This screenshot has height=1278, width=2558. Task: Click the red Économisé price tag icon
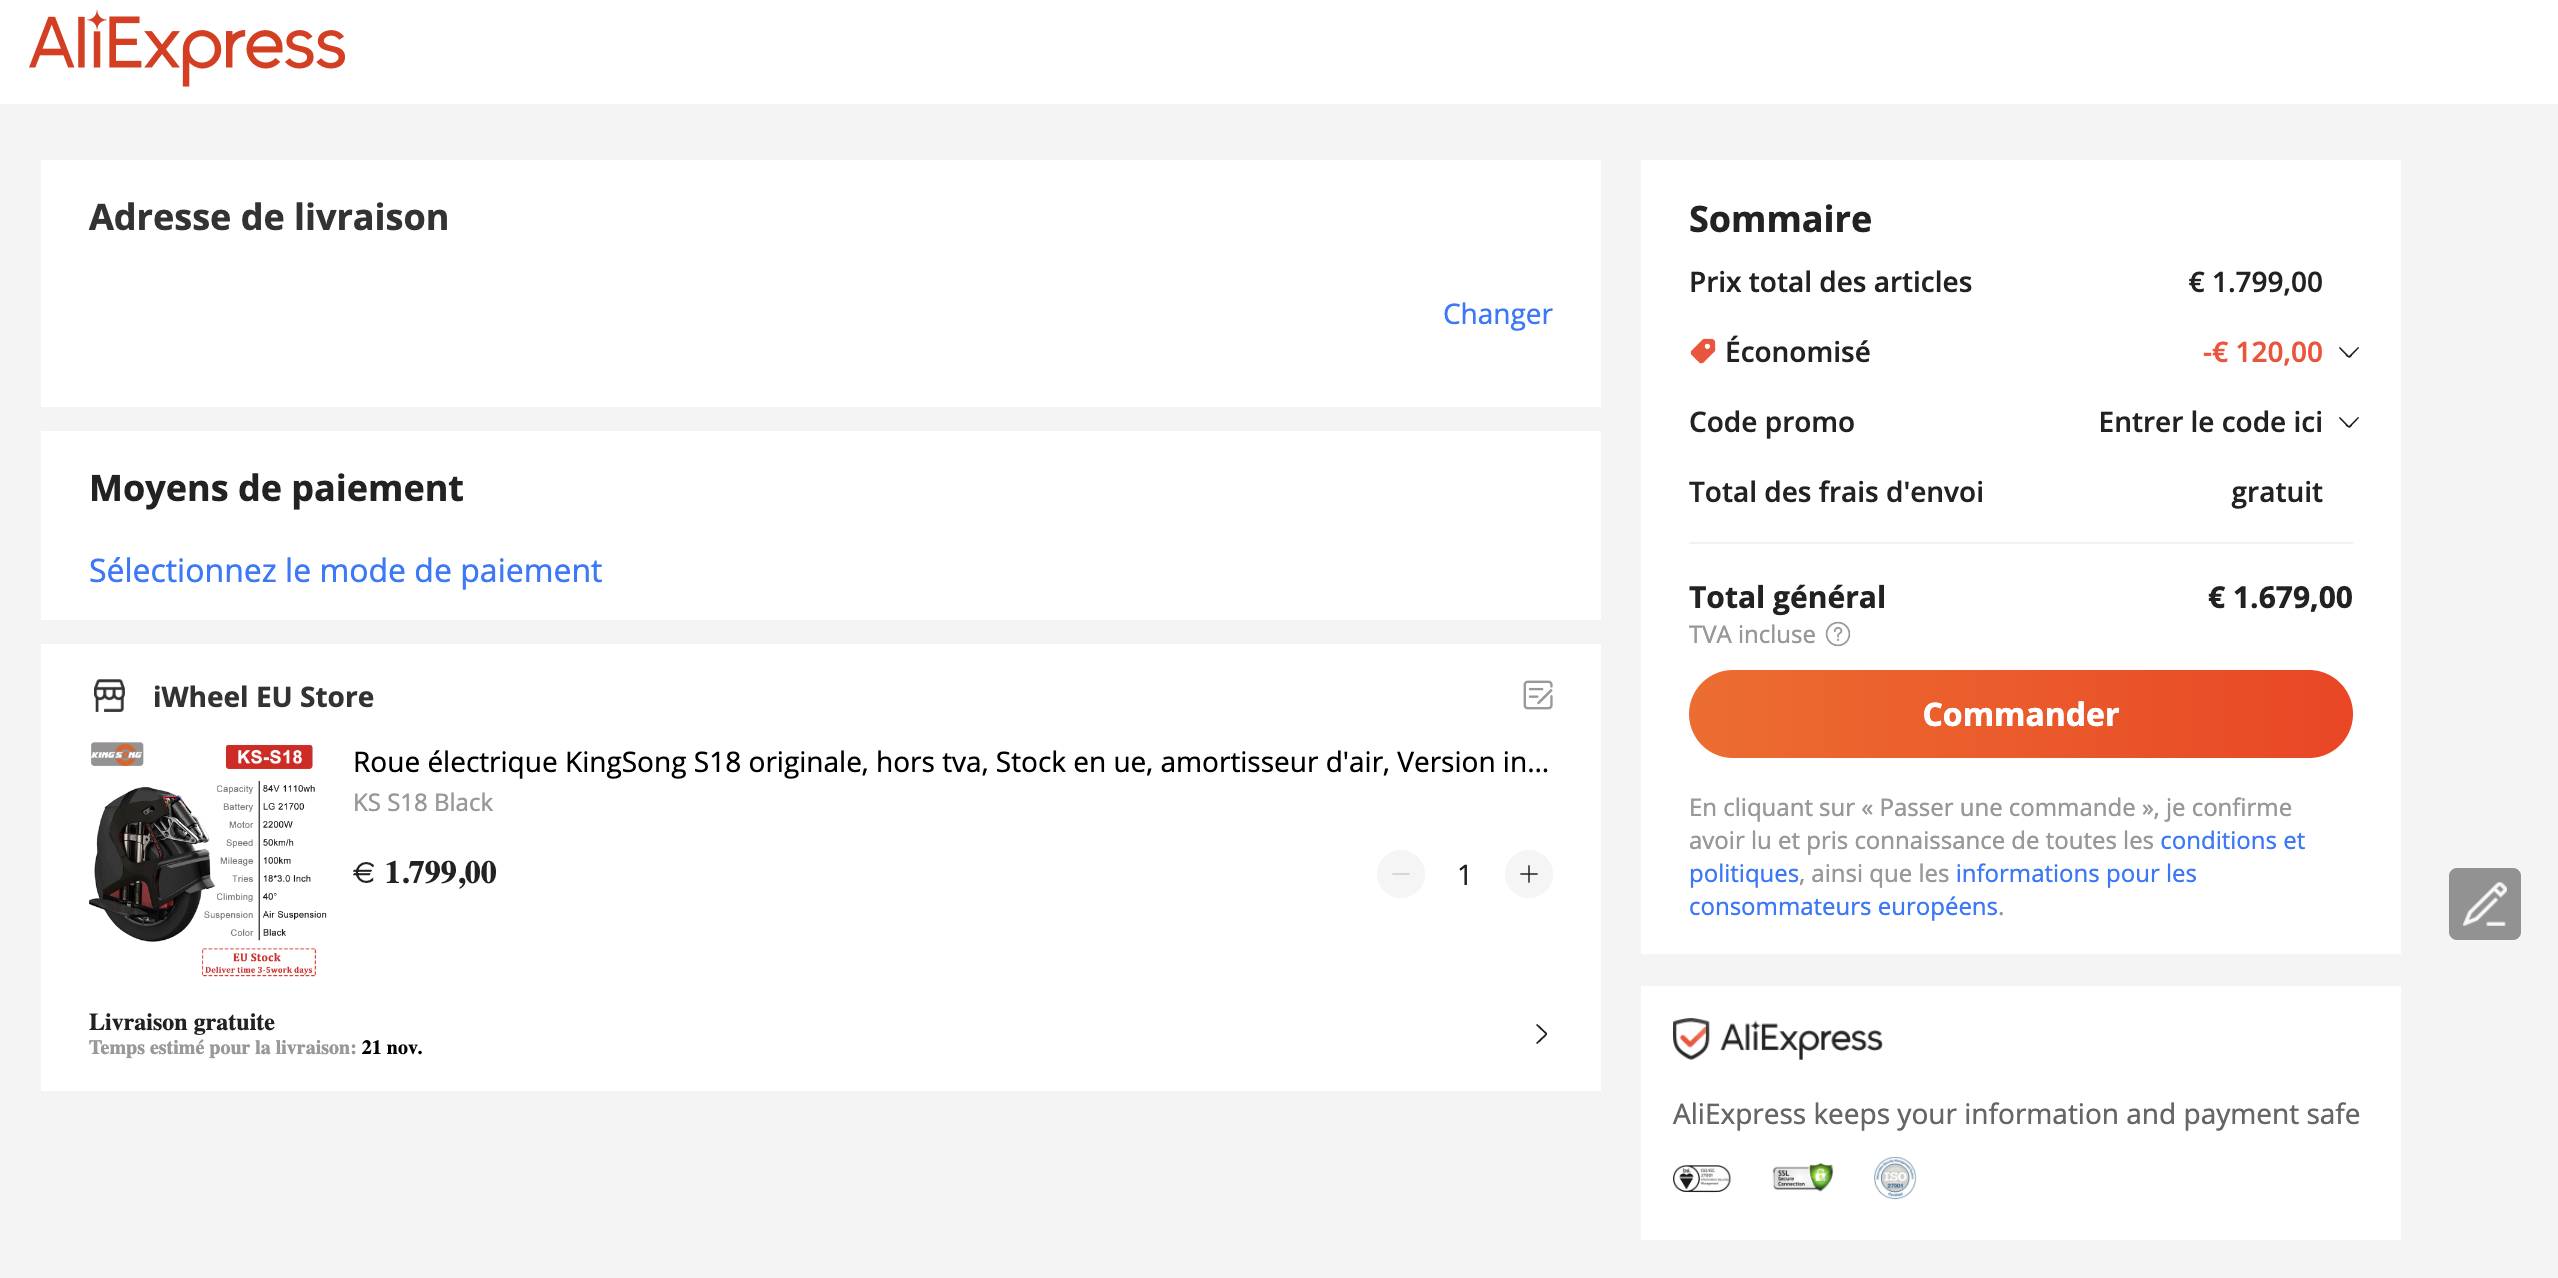[x=1702, y=352]
